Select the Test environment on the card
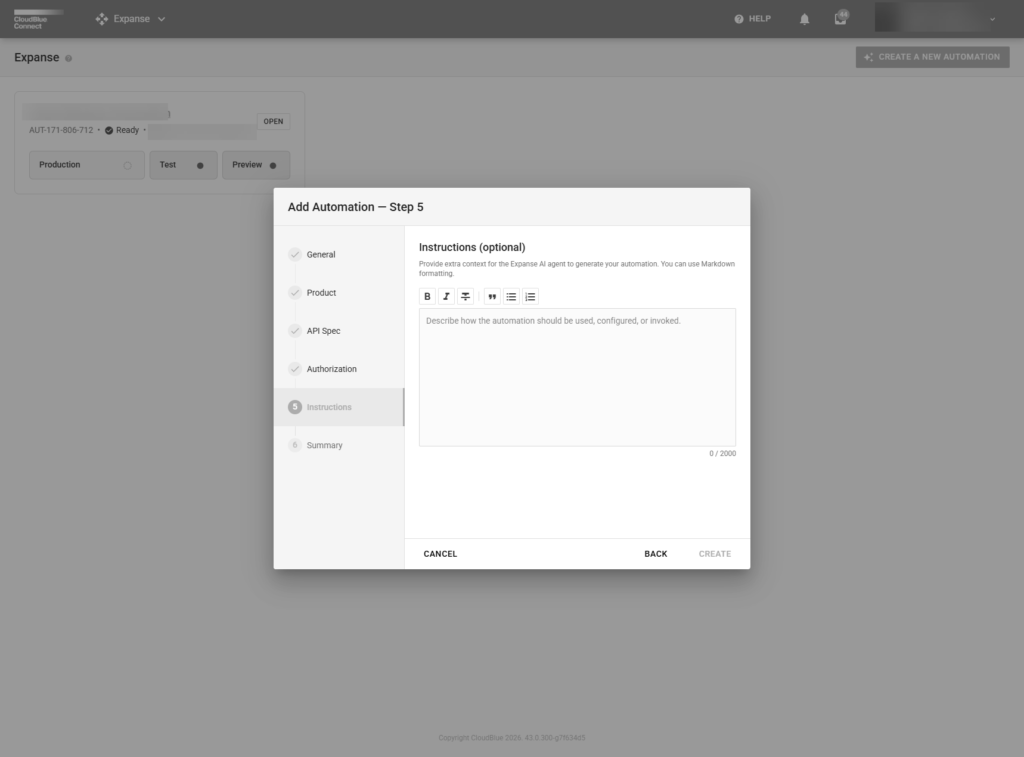Screen dimensions: 1024x757 [x=184, y=165]
